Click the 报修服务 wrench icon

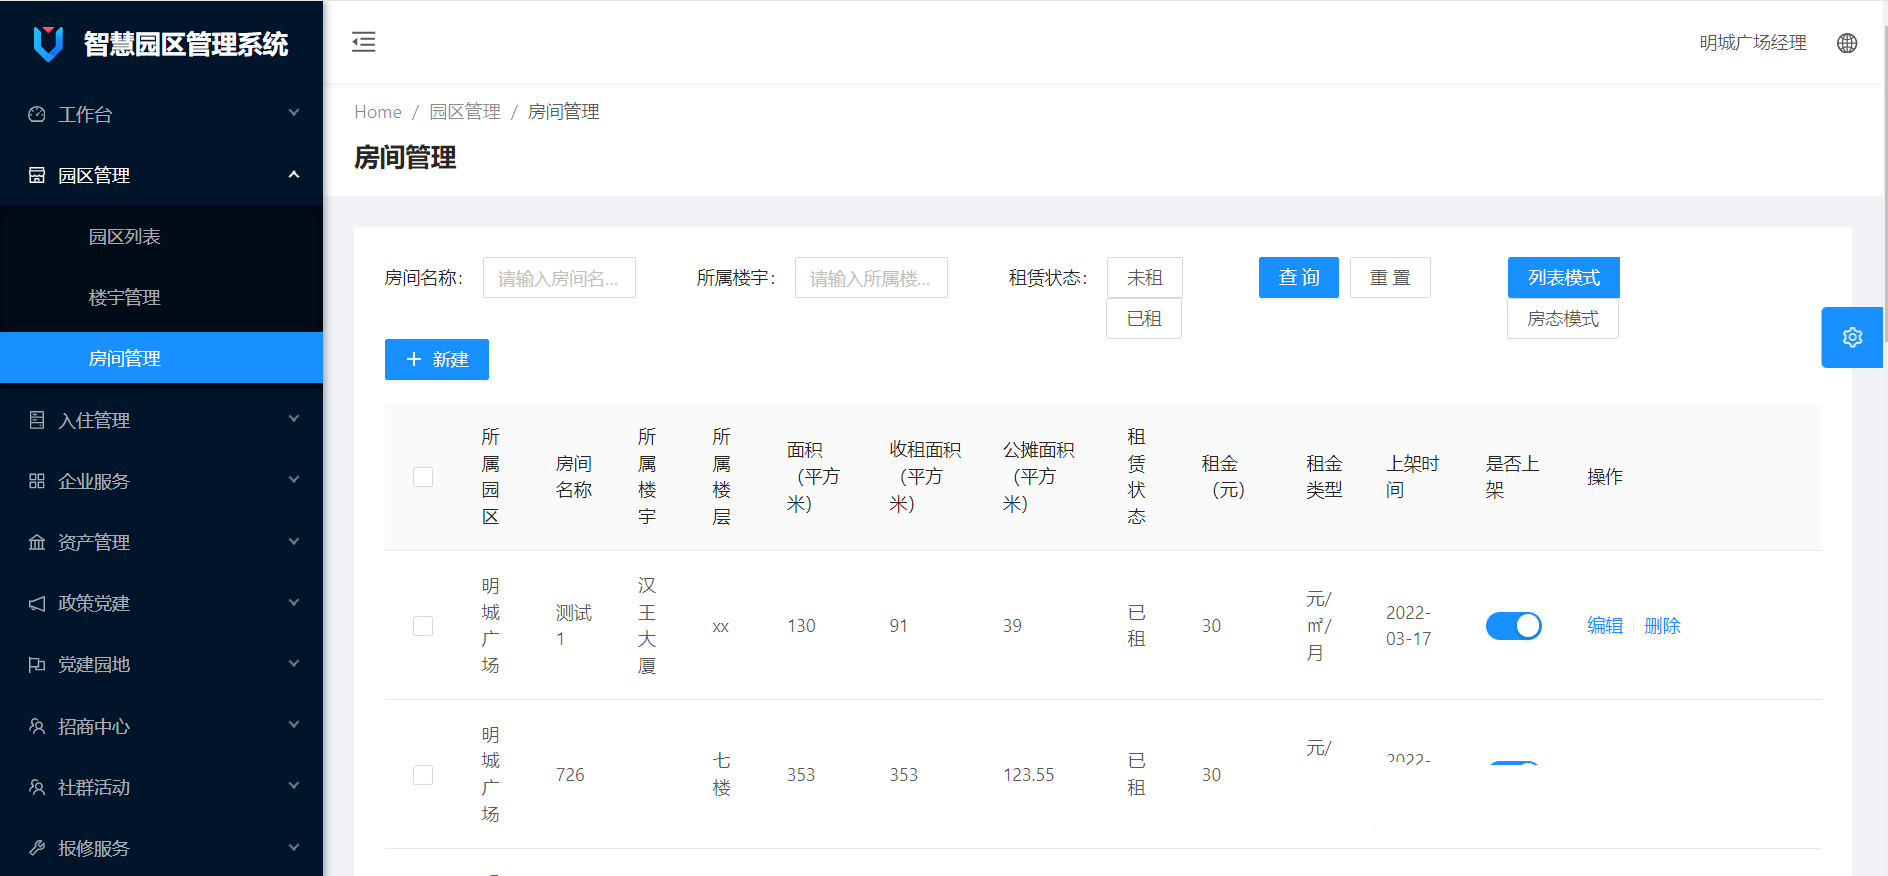click(x=37, y=848)
